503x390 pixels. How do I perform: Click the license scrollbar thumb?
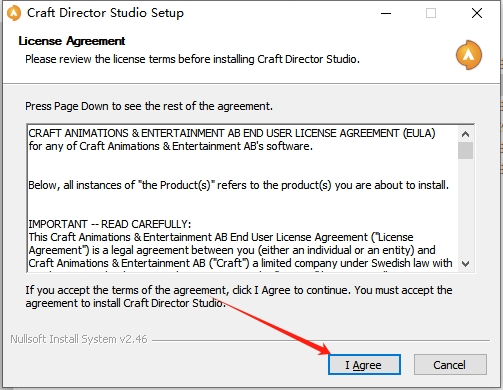[465, 150]
